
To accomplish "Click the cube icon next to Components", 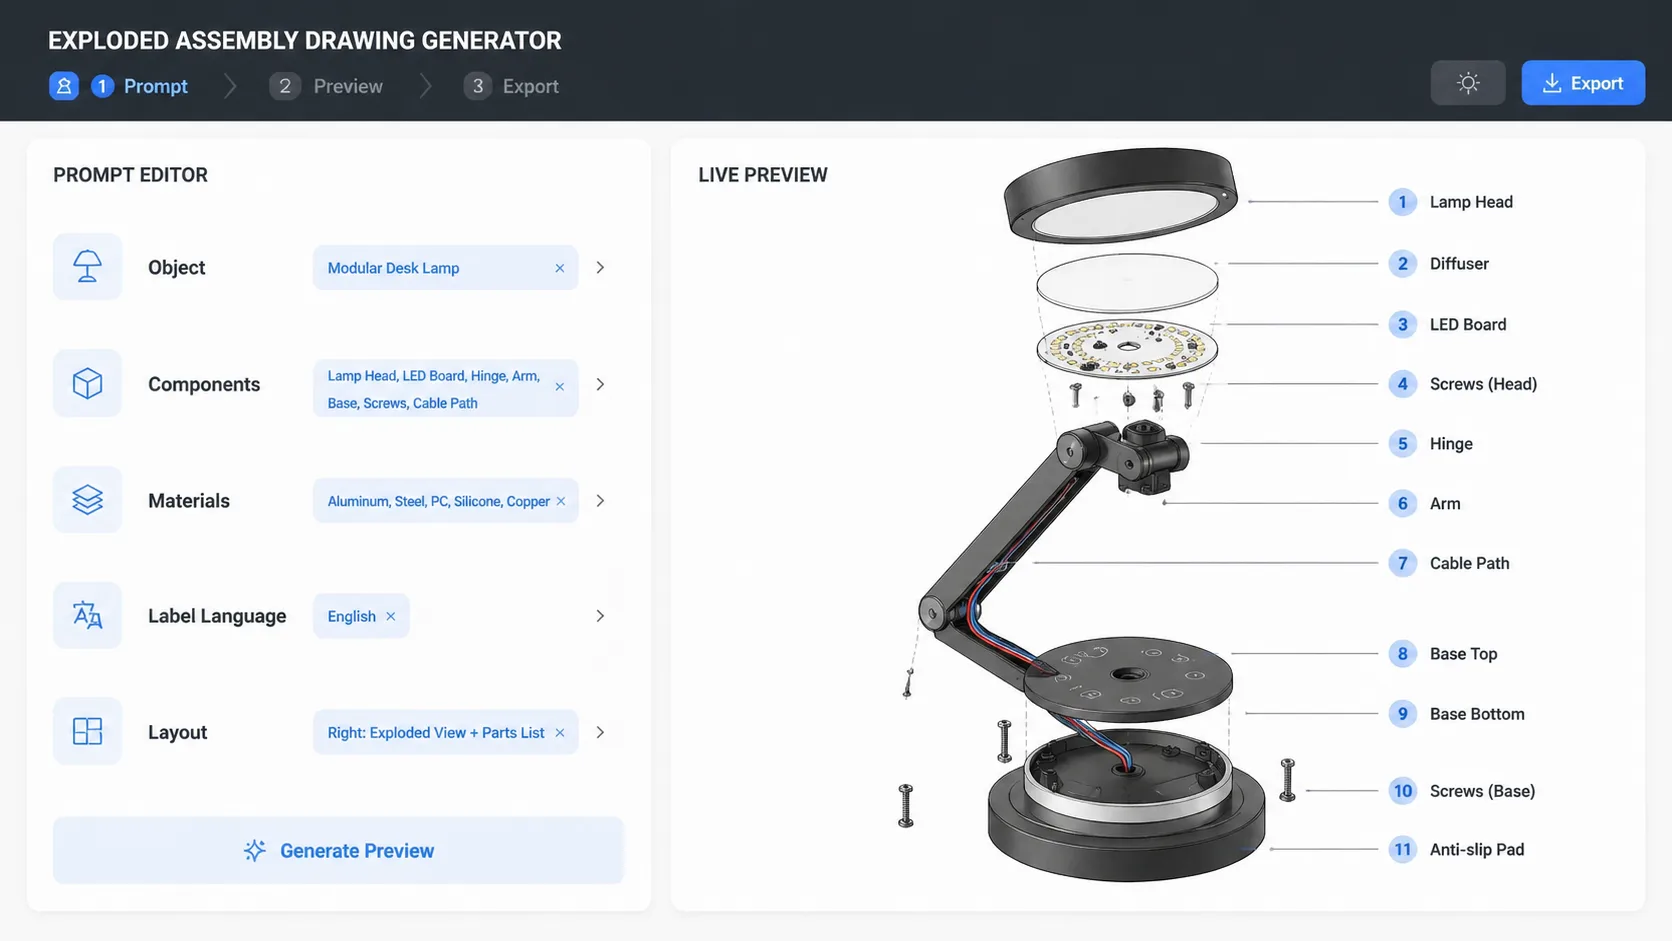I will pos(87,383).
